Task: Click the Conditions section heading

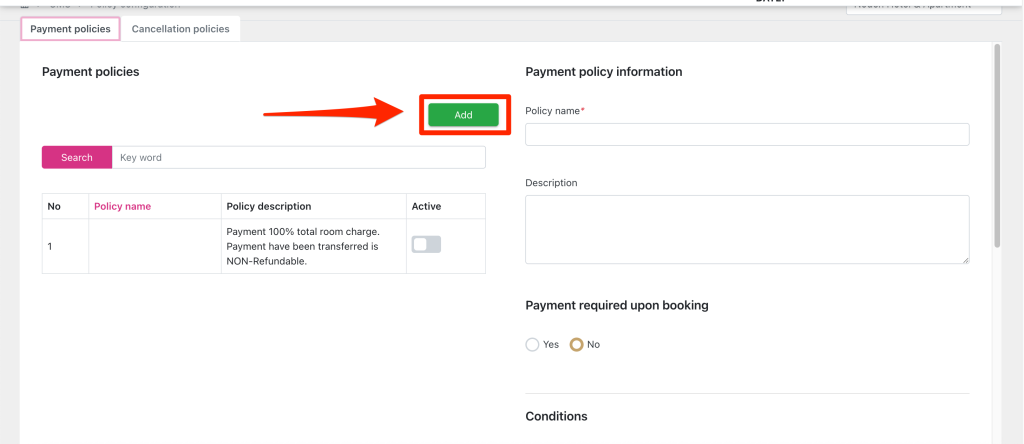Action: [x=556, y=416]
